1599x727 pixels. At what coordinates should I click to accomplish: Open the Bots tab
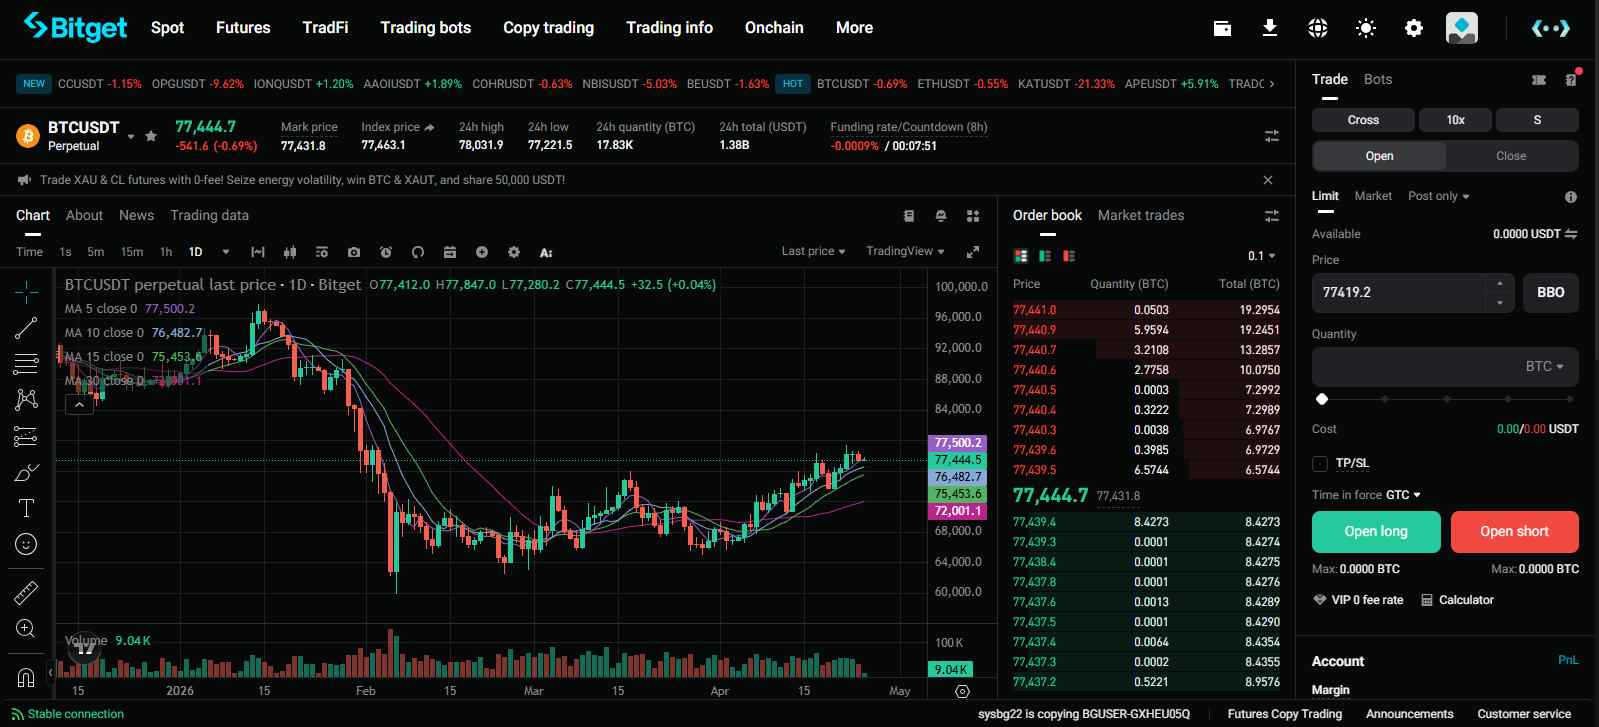click(x=1378, y=79)
